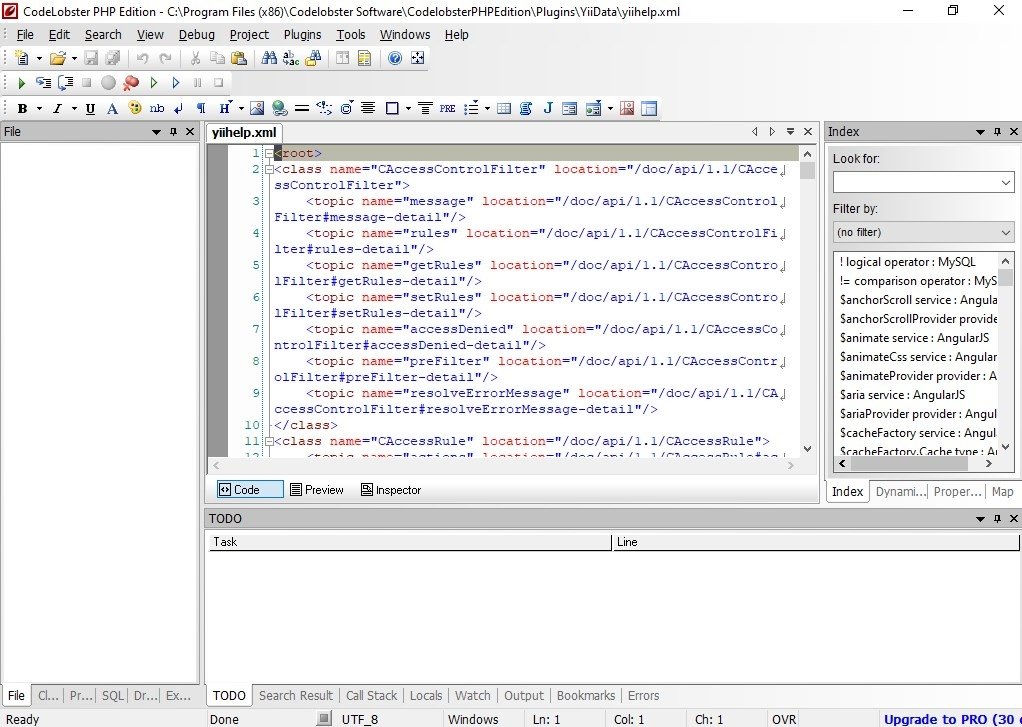Screen dimensions: 1022x727
Task: Switch to the SQL panel tab
Action: point(112,696)
